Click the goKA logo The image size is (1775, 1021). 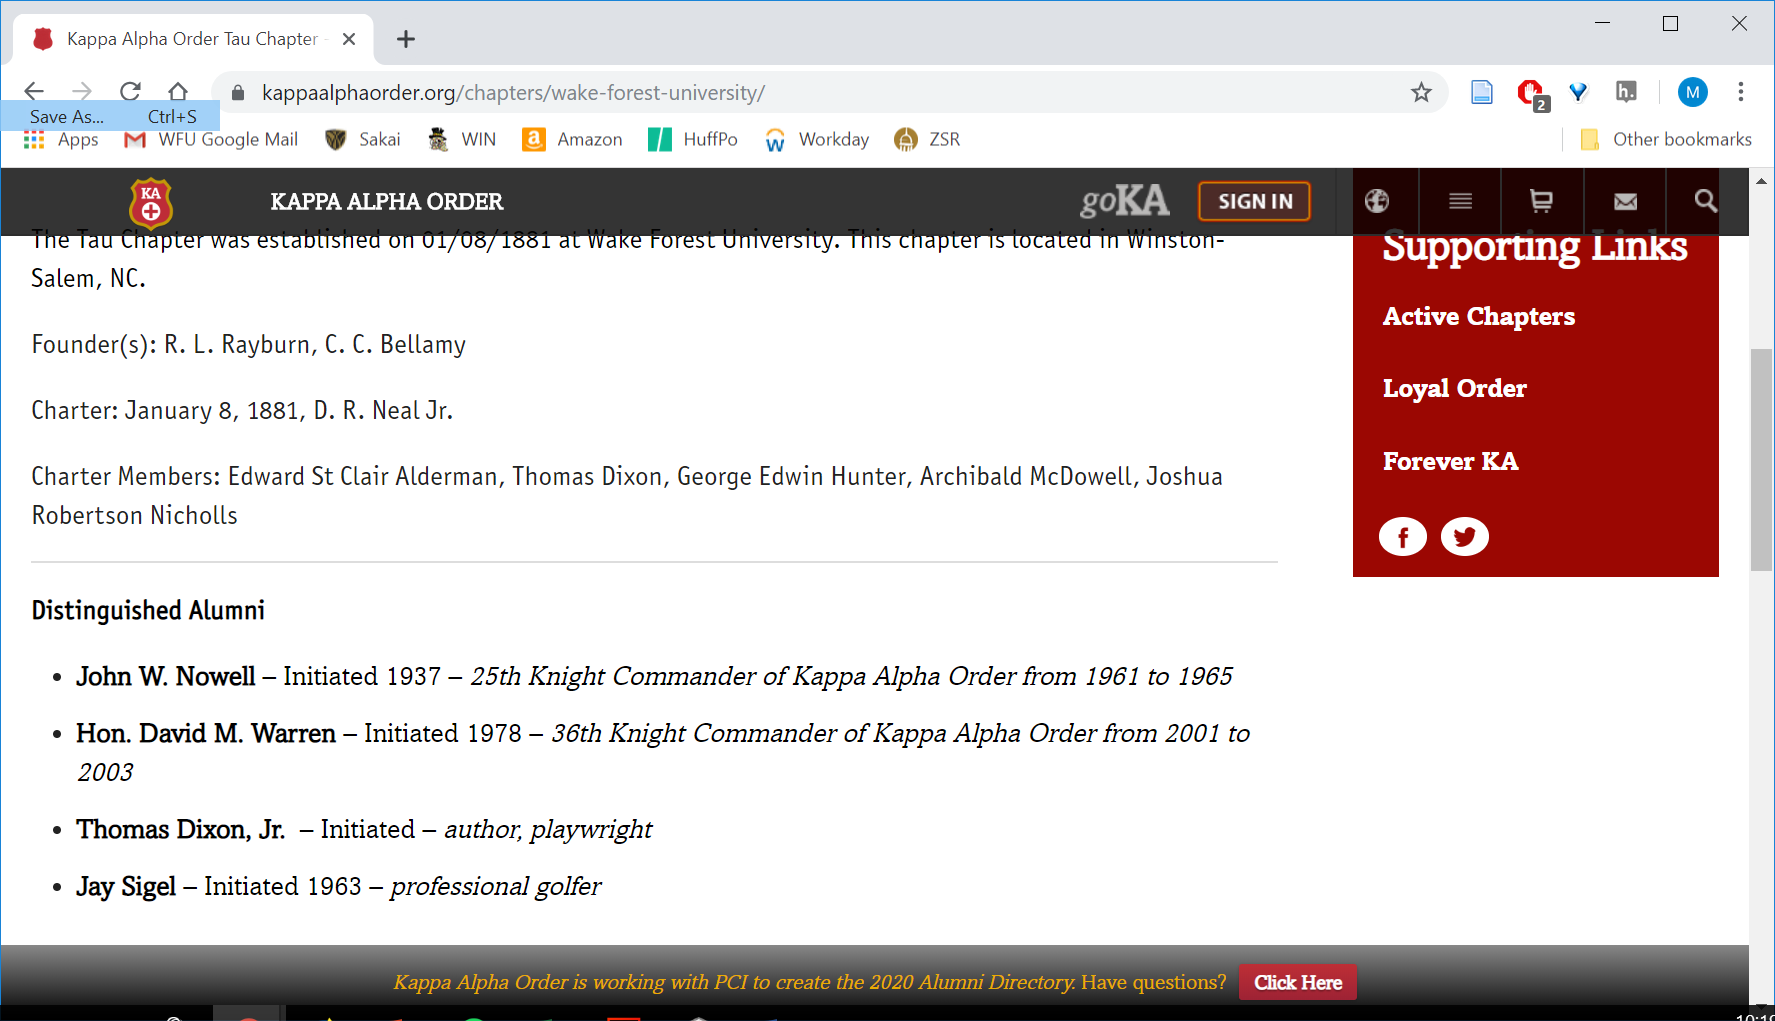[1125, 201]
